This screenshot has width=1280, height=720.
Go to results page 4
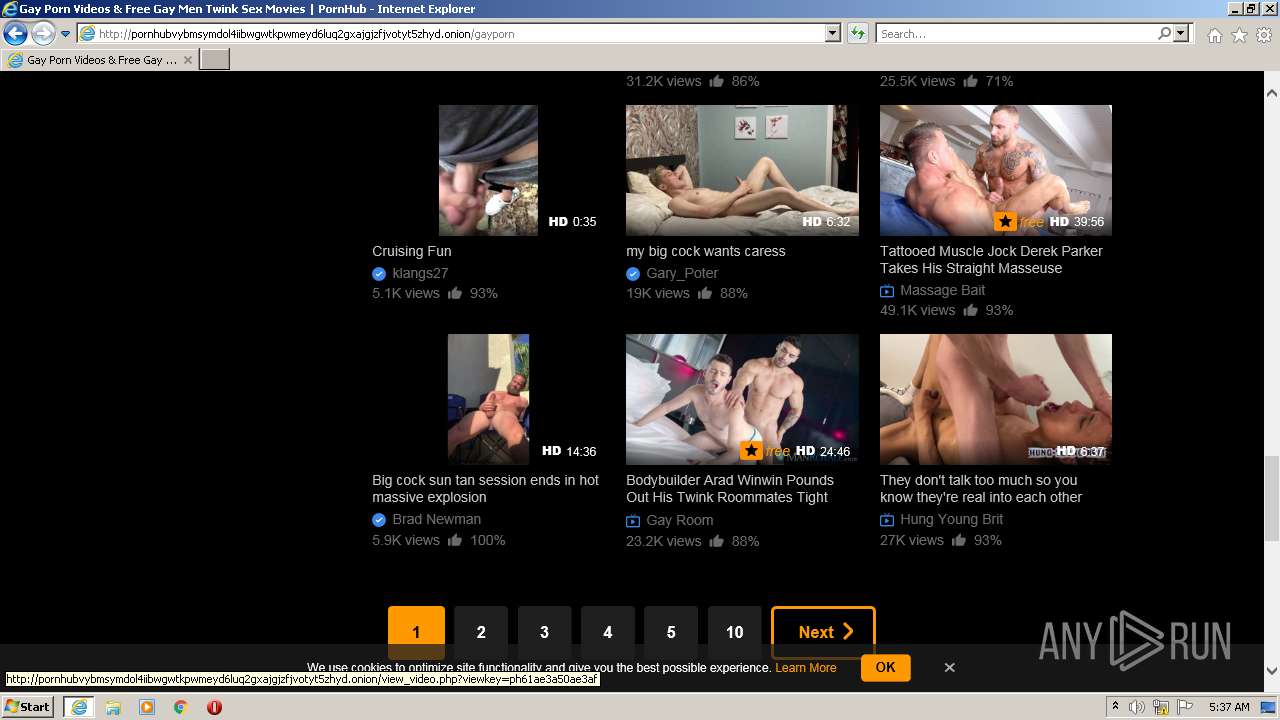point(607,632)
